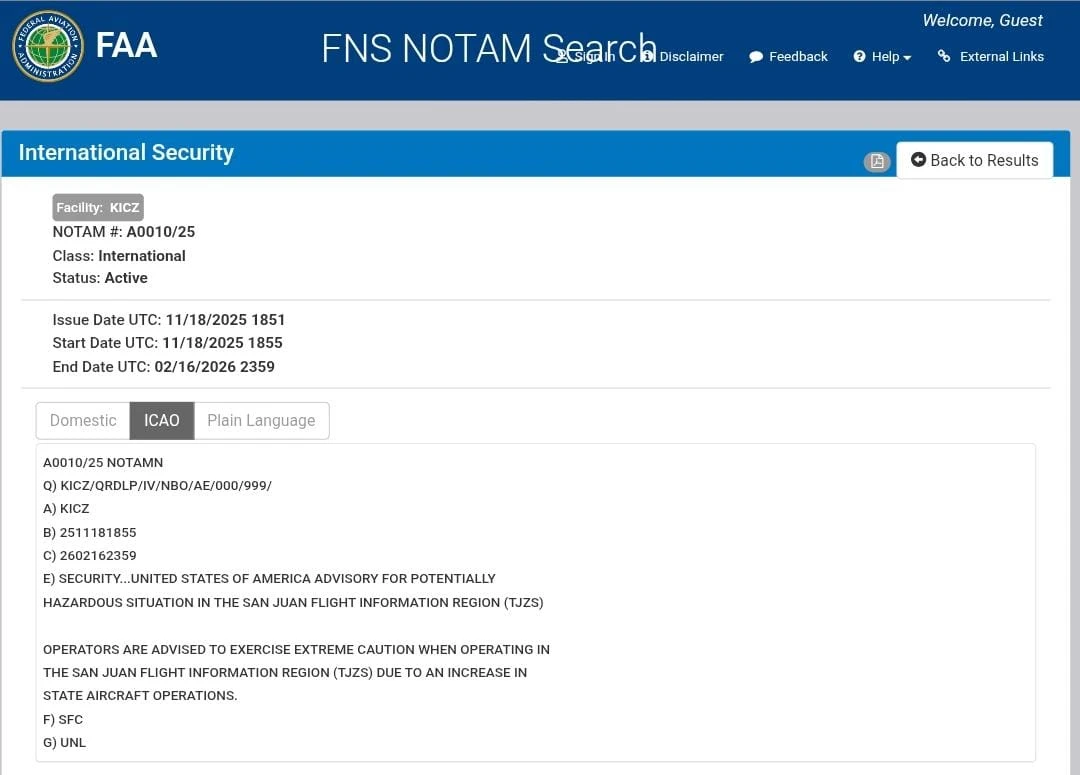Click the External Links chain icon
This screenshot has width=1080, height=775.
click(x=944, y=56)
